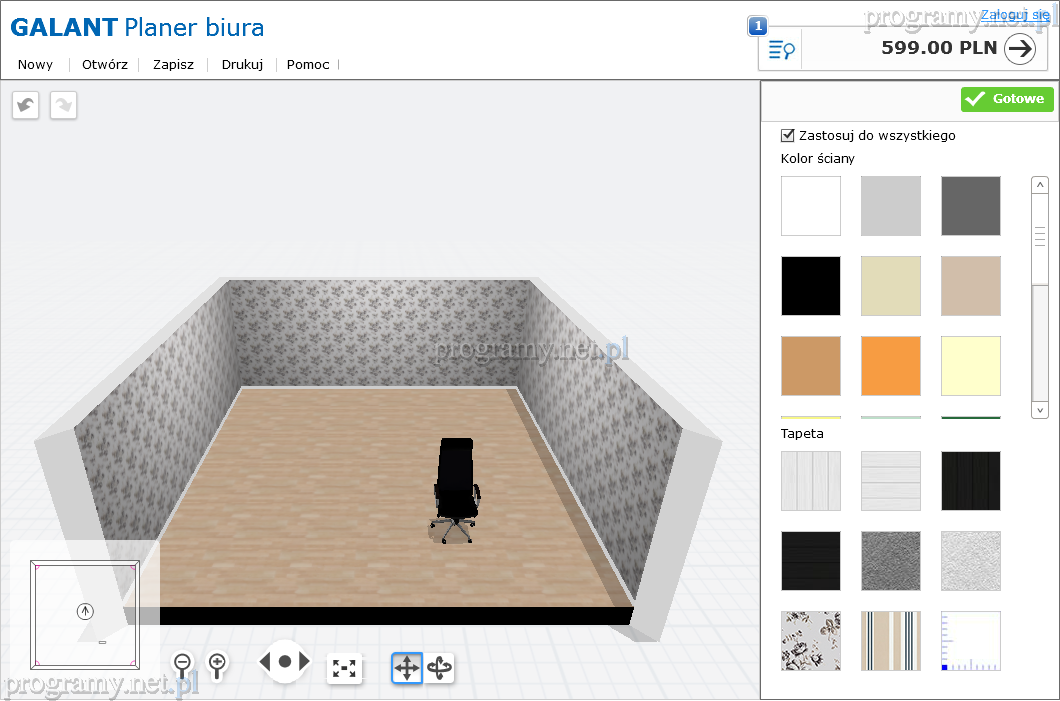Screen dimensions: 1060x701
Task: Uncheck 'Zastosuj do wszystkiego' checkbox
Action: (x=788, y=135)
